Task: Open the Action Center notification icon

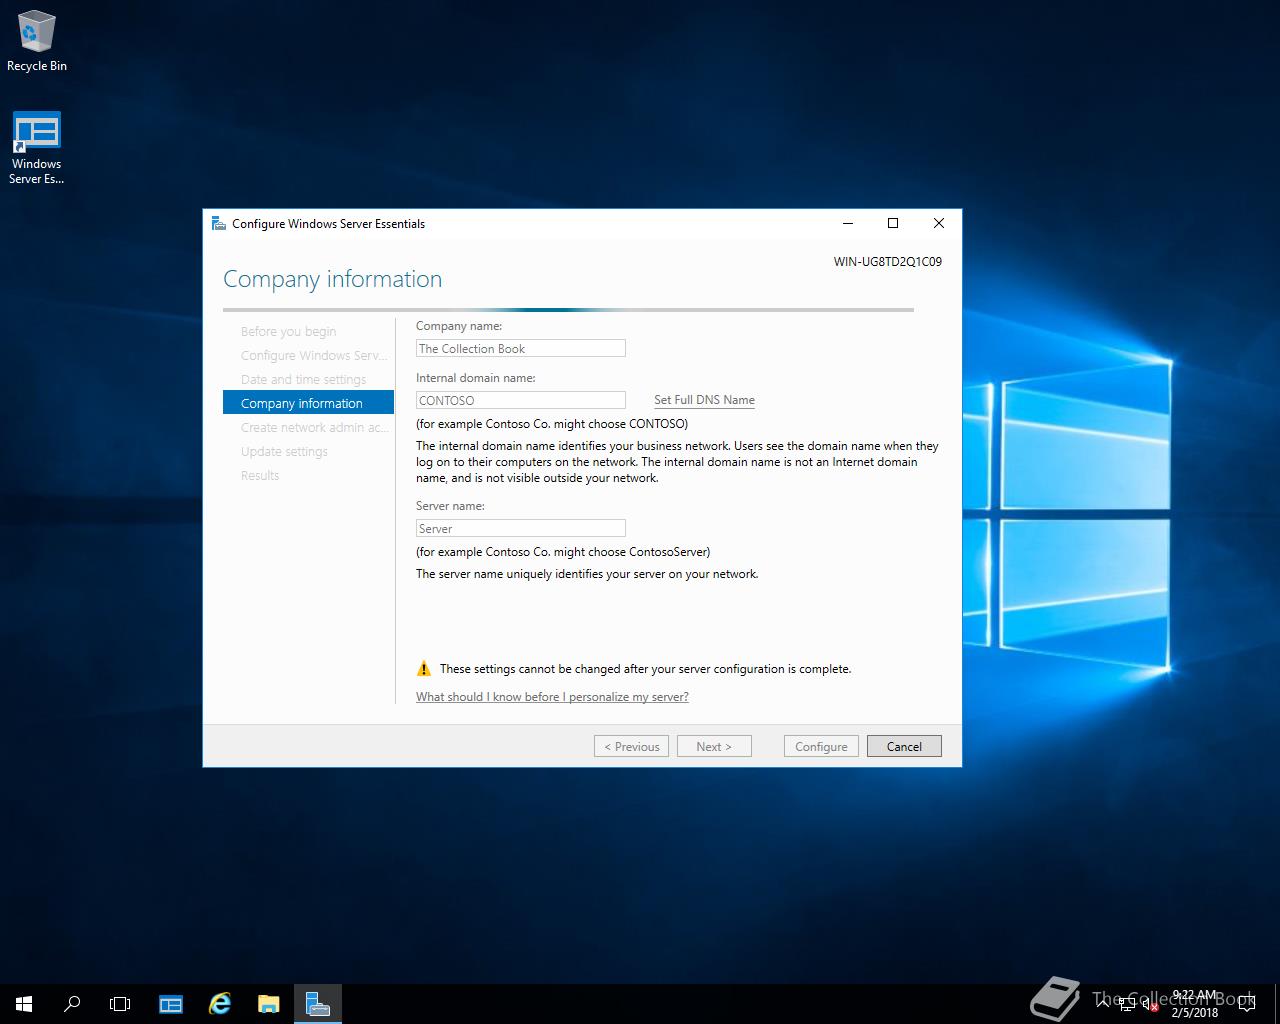Action: pos(1246,1004)
